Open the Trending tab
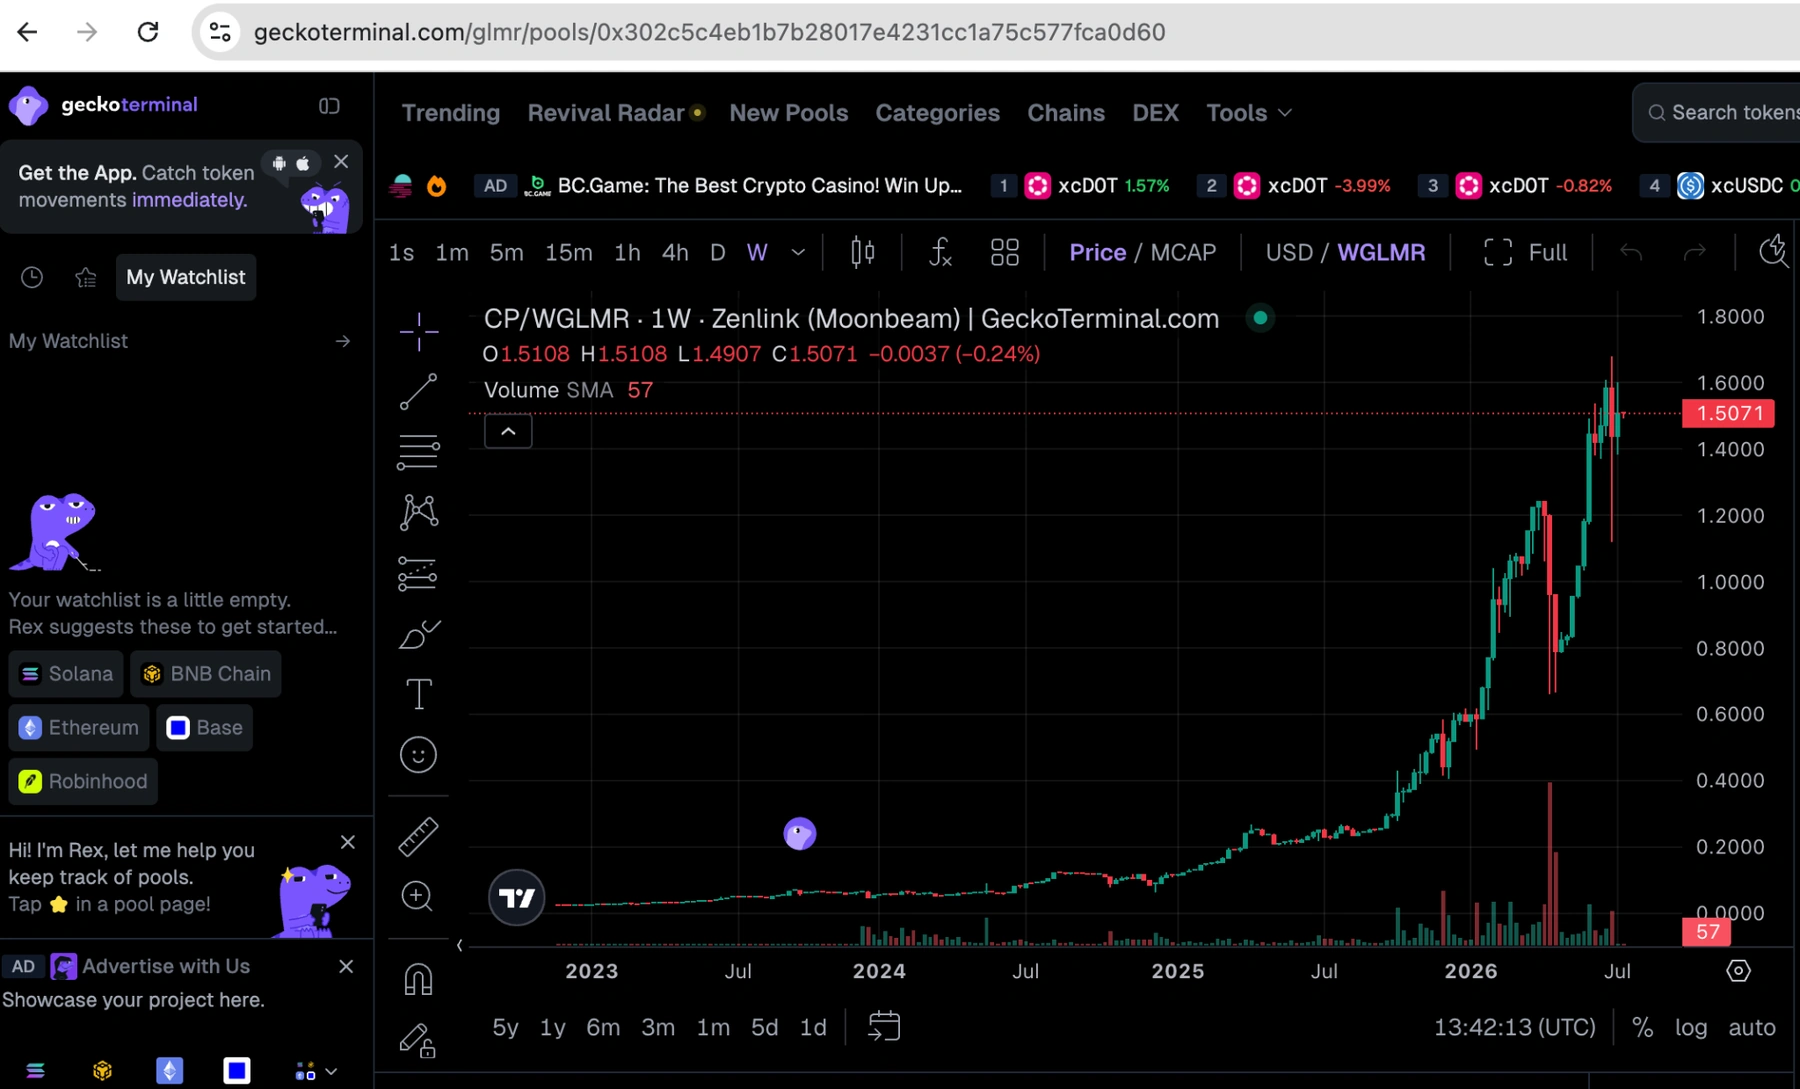This screenshot has height=1089, width=1800. (451, 113)
